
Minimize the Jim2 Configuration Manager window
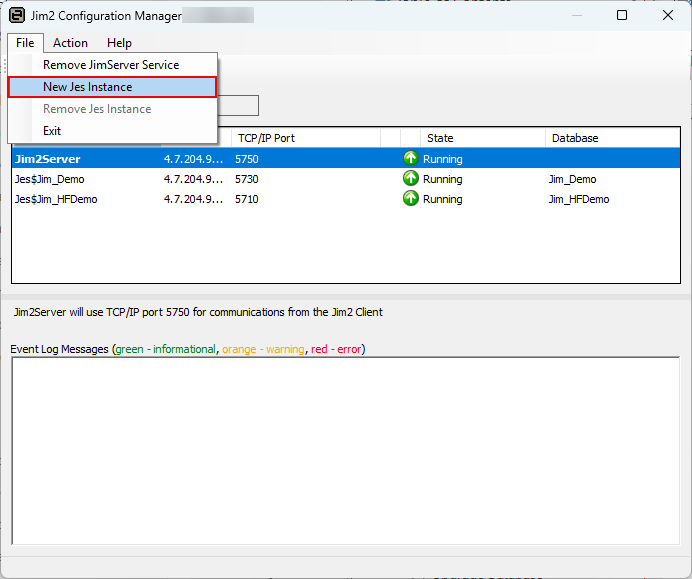click(x=577, y=15)
